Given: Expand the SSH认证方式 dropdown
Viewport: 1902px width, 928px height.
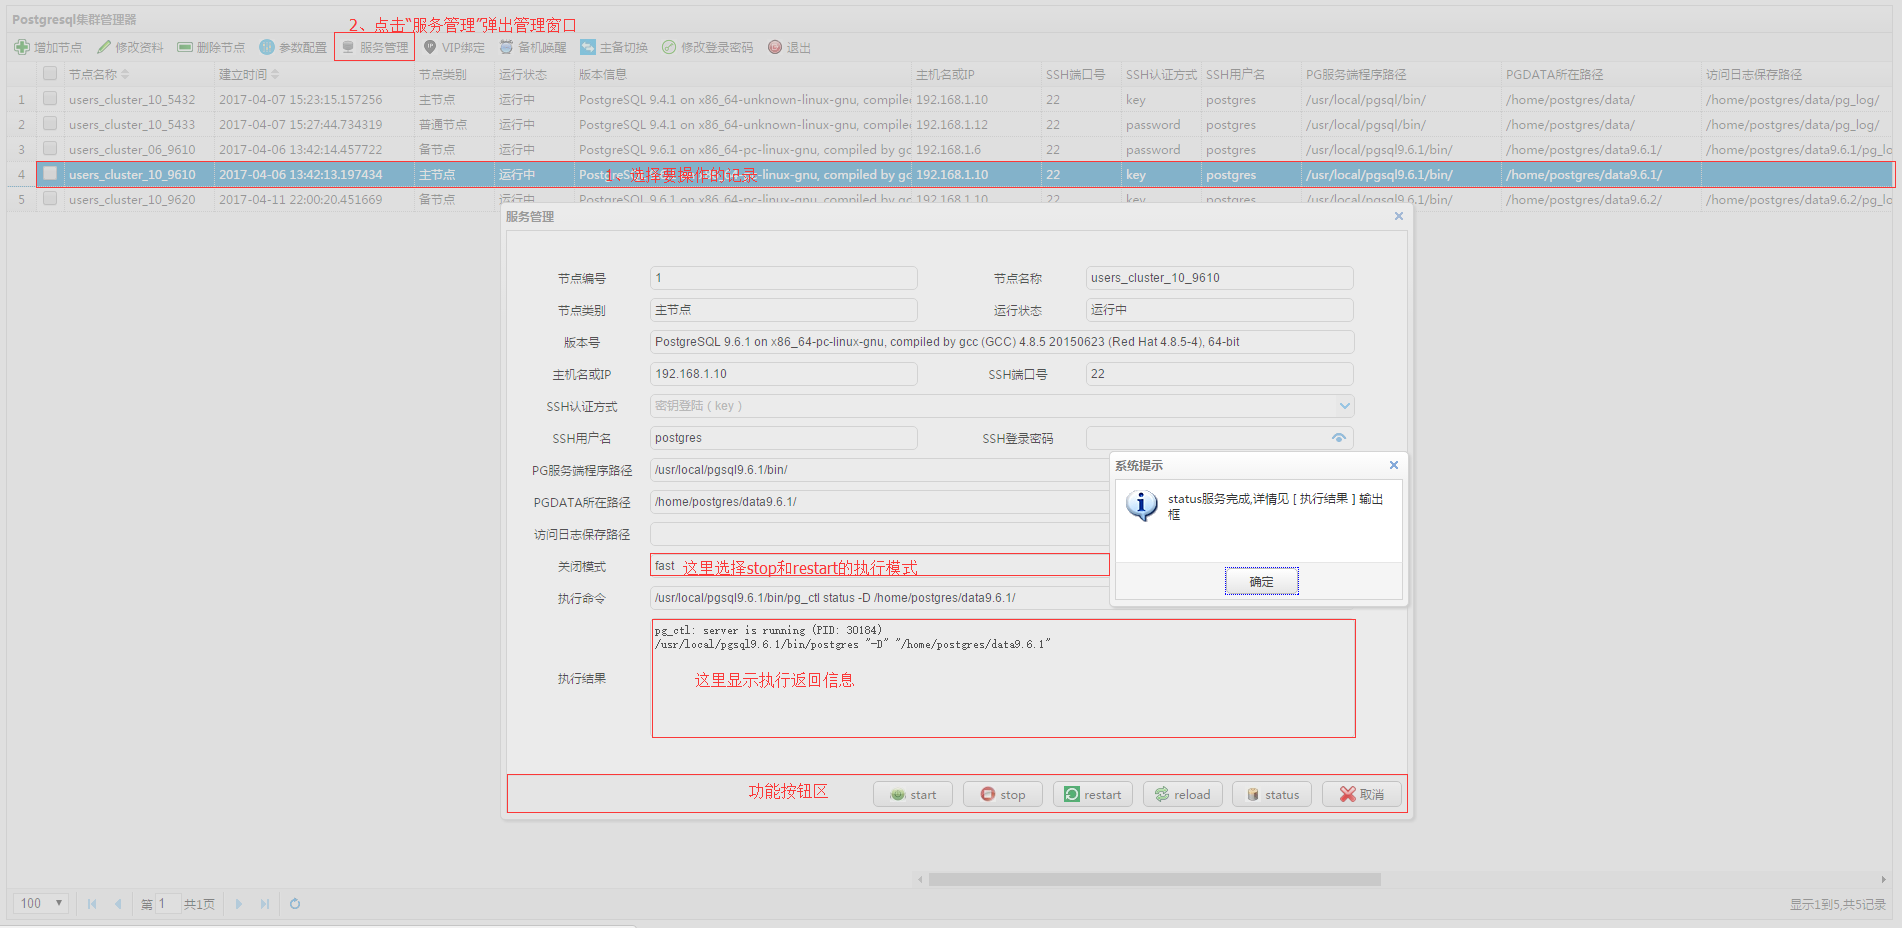Looking at the screenshot, I should (x=1344, y=406).
